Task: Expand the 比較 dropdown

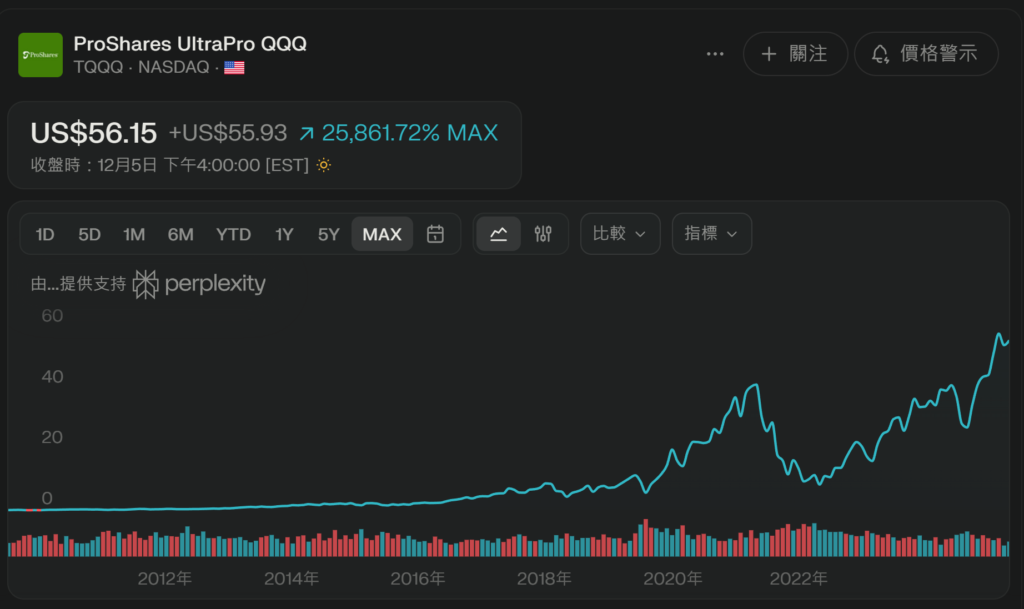Action: (x=620, y=234)
